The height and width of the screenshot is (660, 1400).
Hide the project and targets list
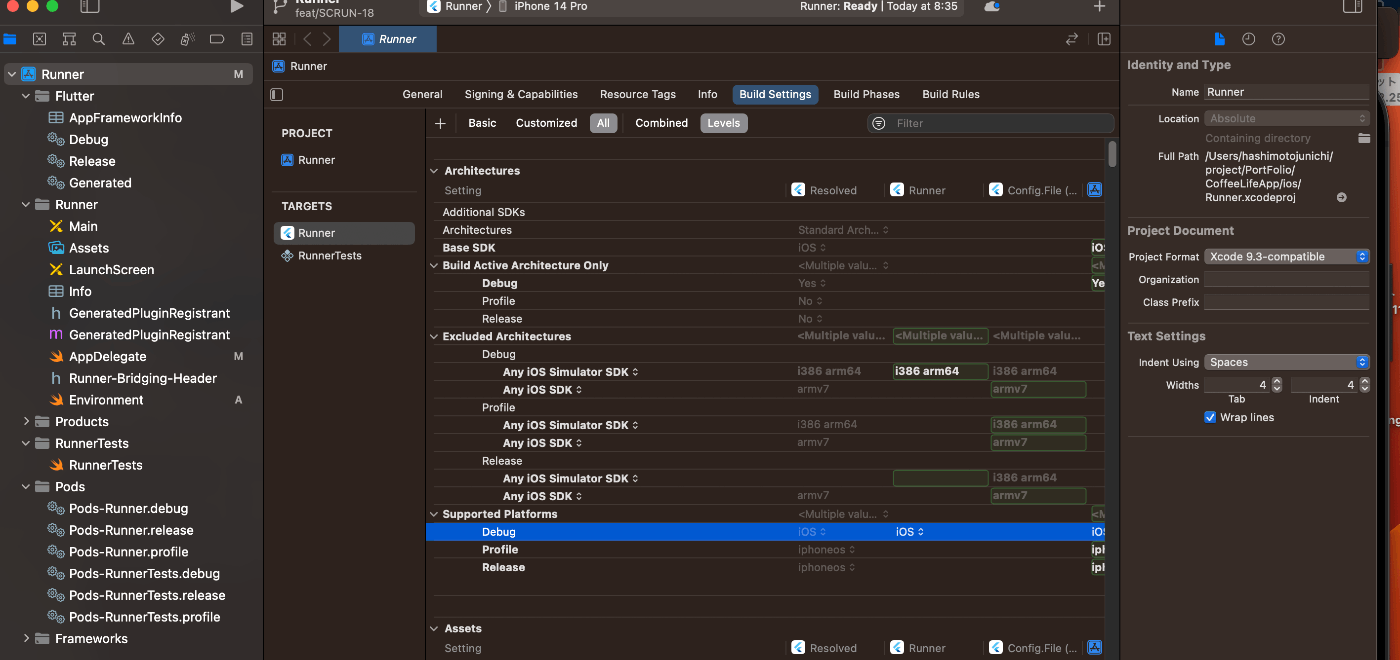click(x=277, y=94)
